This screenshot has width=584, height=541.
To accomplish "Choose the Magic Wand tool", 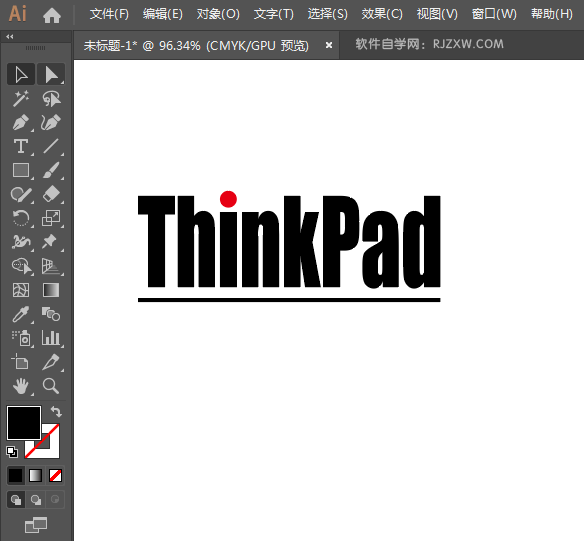I will coord(20,98).
